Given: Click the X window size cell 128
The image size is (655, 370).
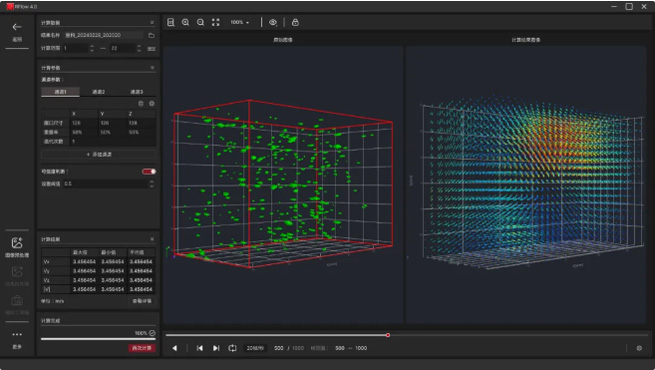Looking at the screenshot, I should pos(84,123).
